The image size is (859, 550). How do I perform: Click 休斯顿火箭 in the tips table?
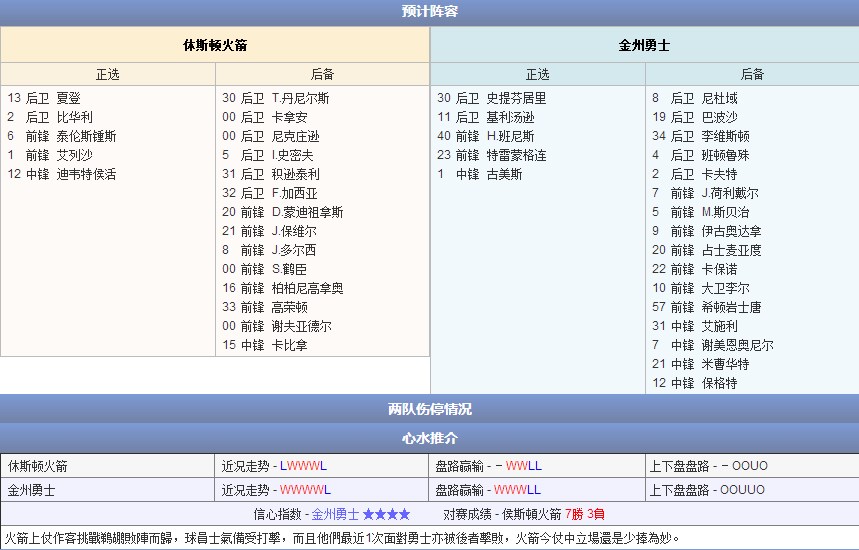[37, 466]
